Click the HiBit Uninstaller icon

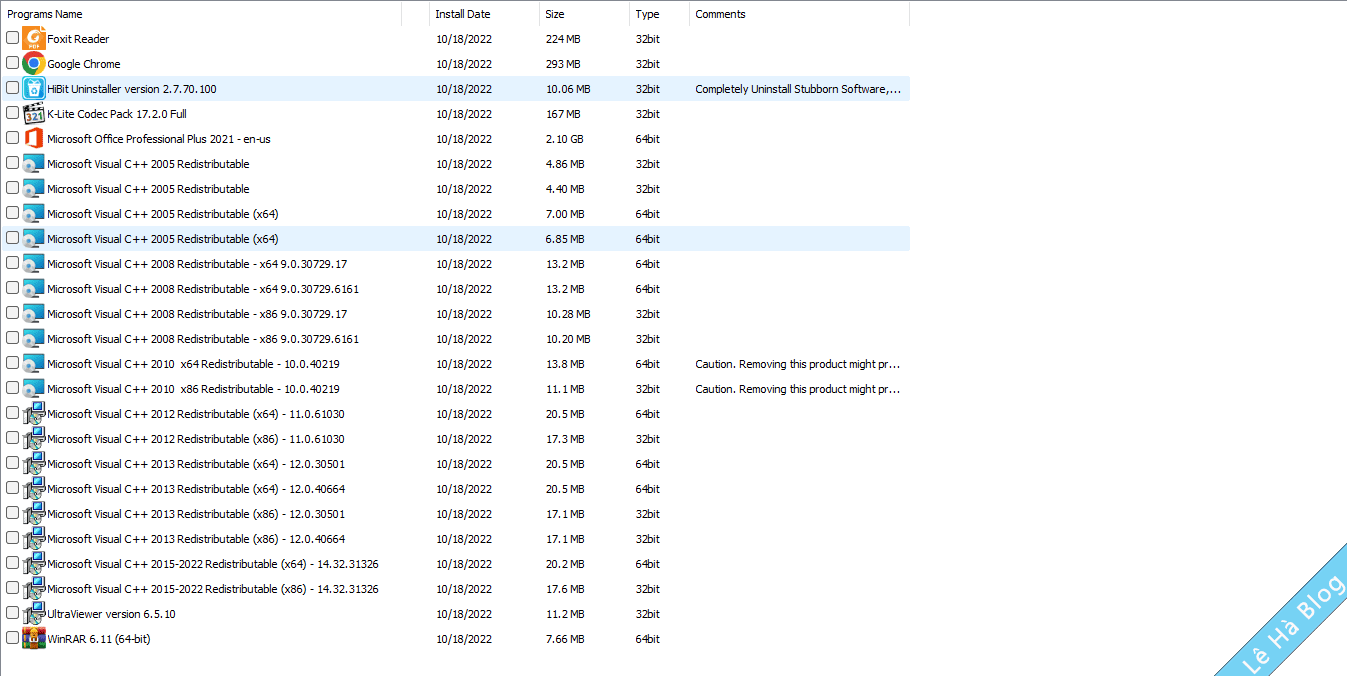33,89
